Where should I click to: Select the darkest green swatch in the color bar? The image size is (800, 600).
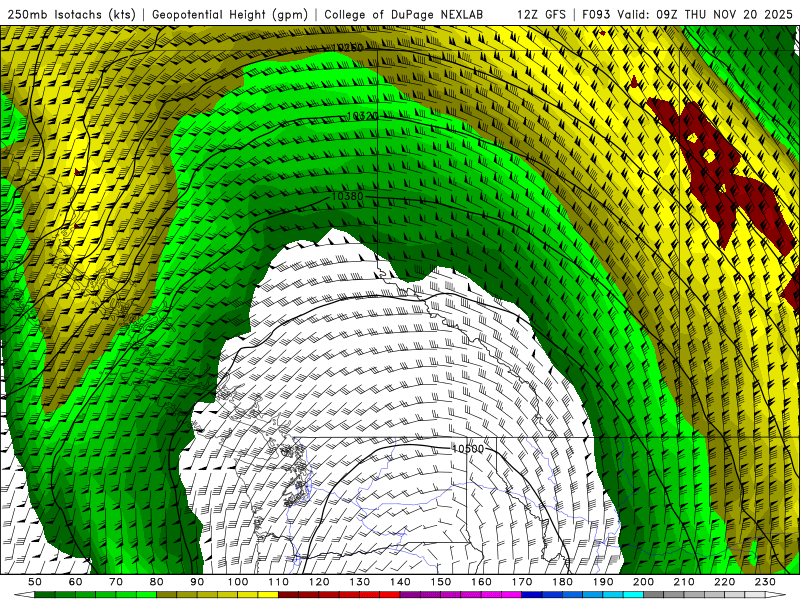tap(45, 595)
